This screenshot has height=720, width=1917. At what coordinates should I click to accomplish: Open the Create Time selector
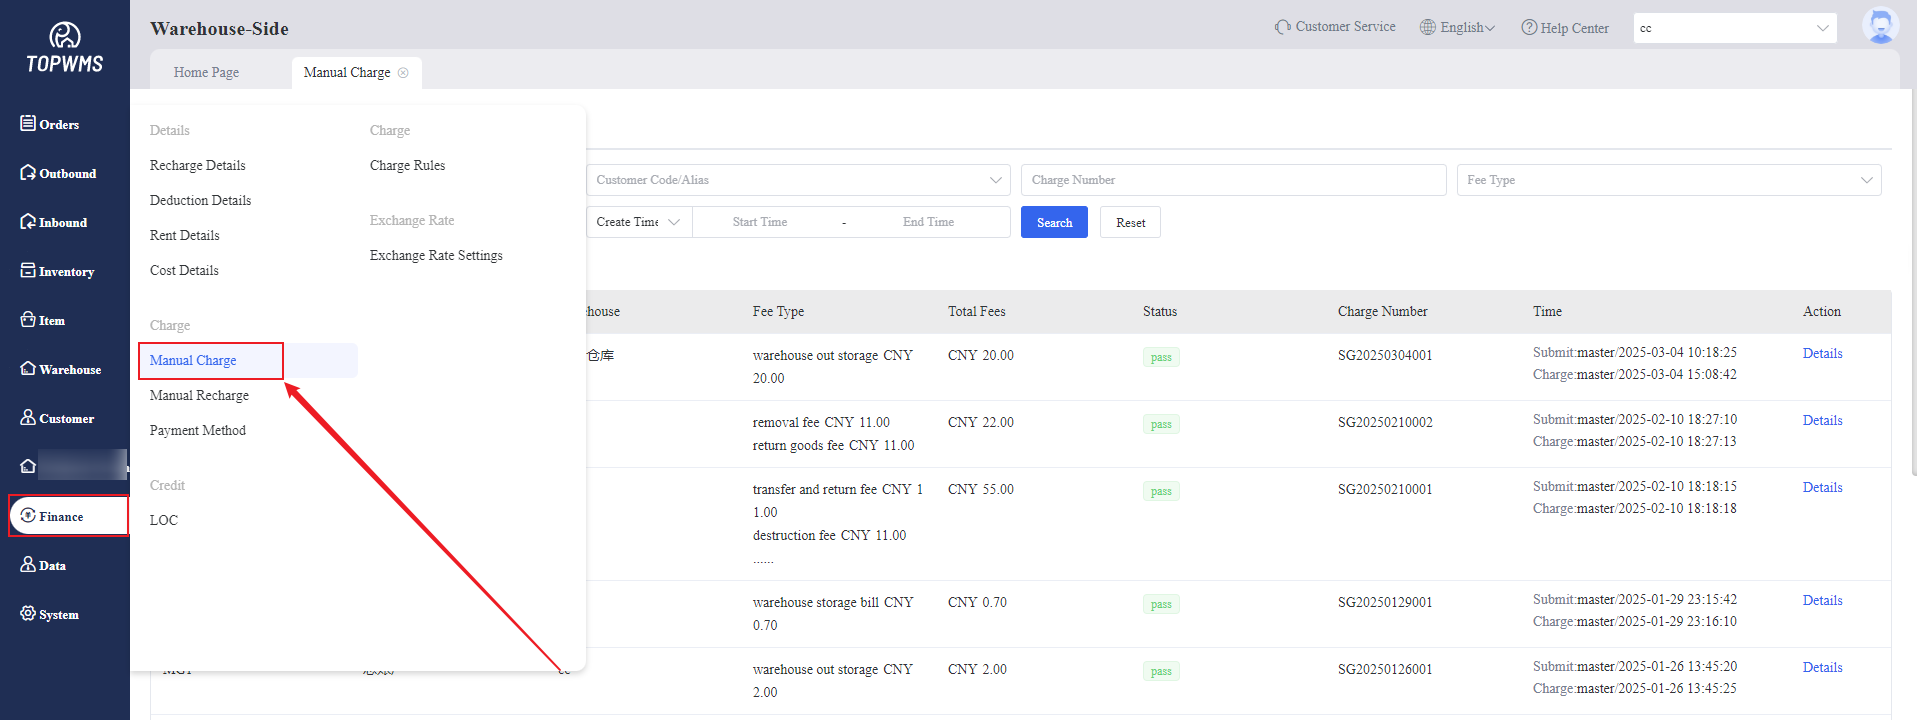(637, 222)
